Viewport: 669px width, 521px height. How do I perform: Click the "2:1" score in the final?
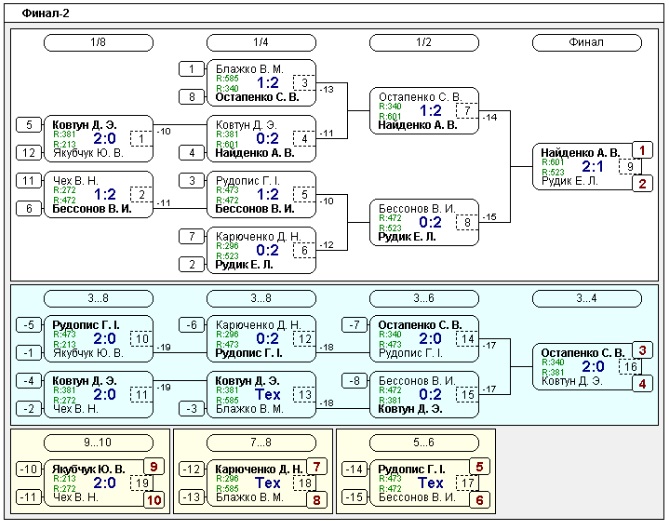pyautogui.click(x=593, y=166)
